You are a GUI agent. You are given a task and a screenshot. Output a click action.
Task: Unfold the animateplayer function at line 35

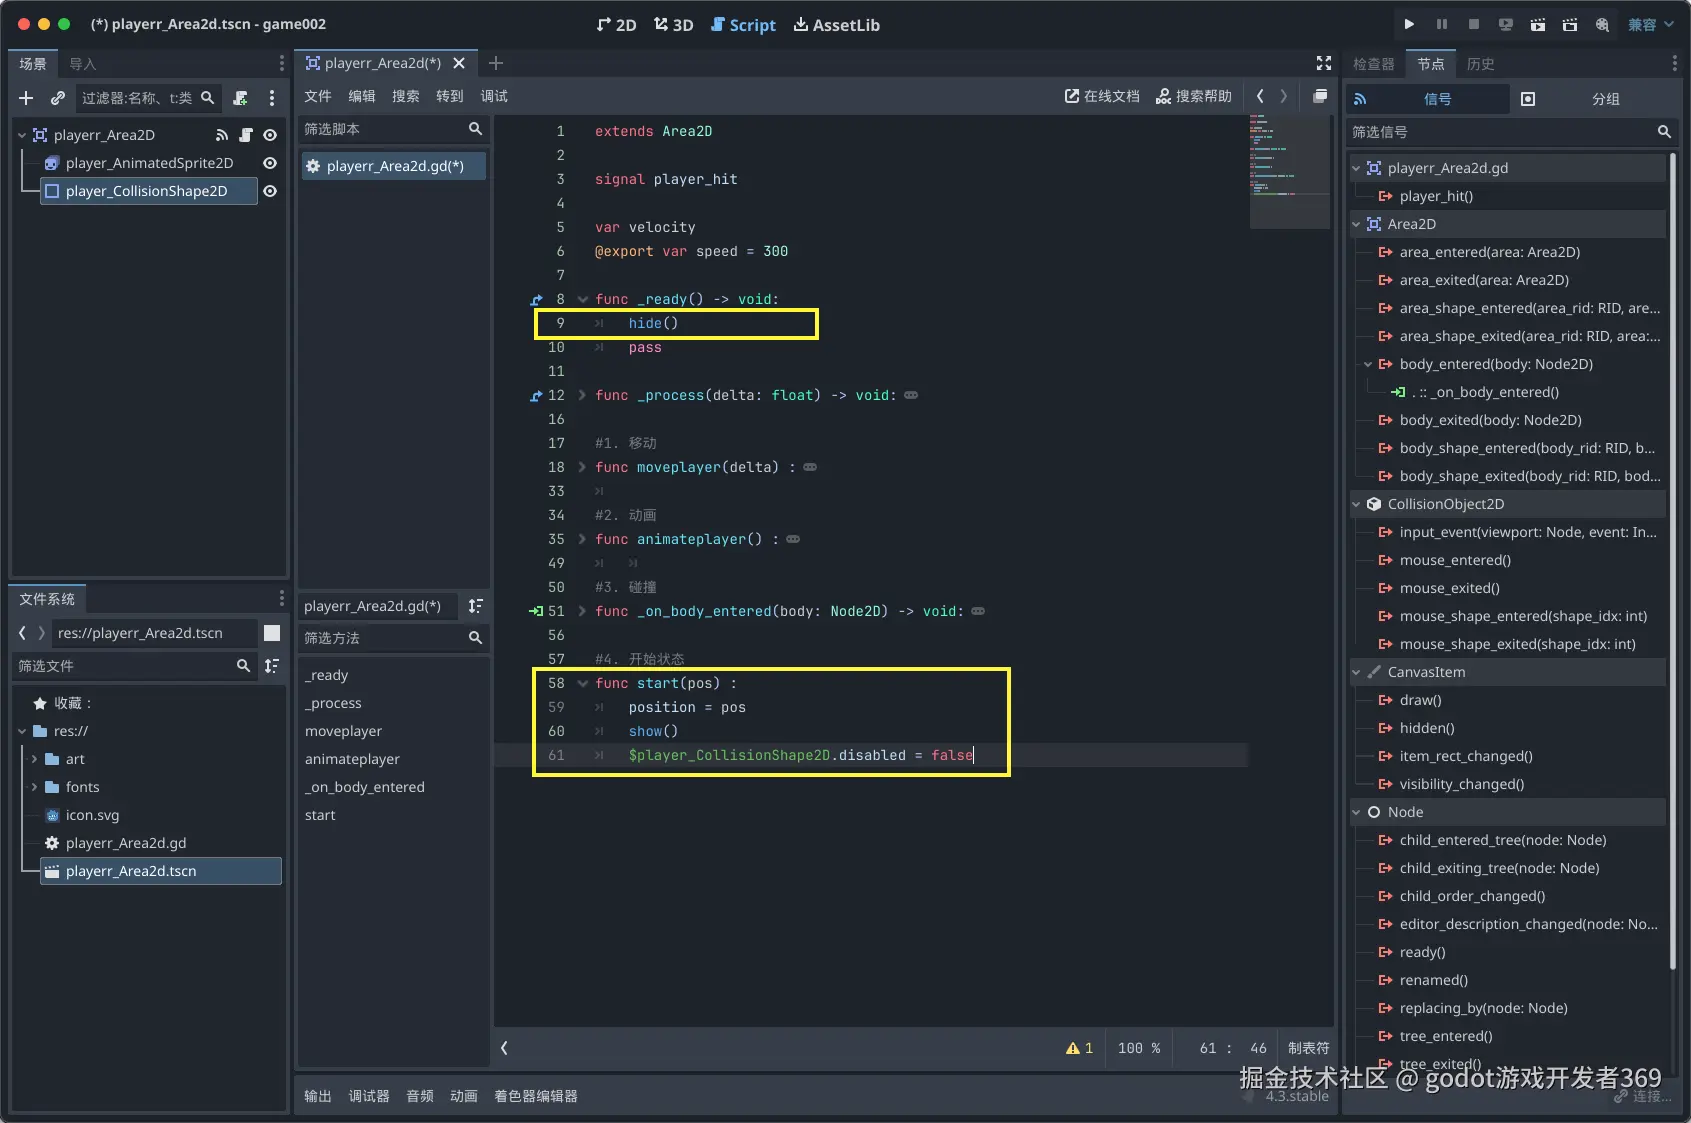[x=582, y=539]
